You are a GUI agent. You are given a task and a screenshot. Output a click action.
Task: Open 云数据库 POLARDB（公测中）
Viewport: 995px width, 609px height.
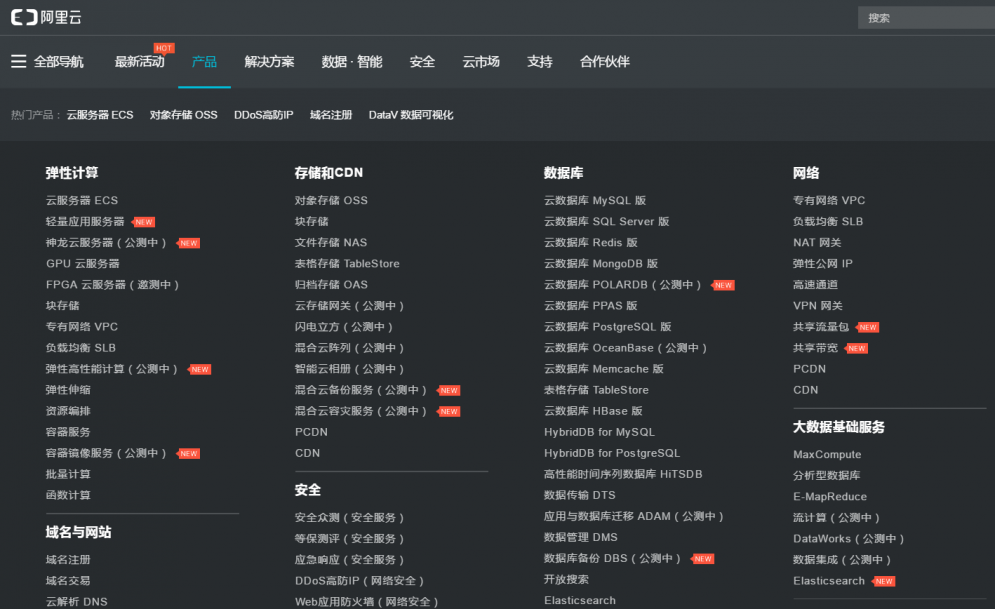tap(623, 285)
